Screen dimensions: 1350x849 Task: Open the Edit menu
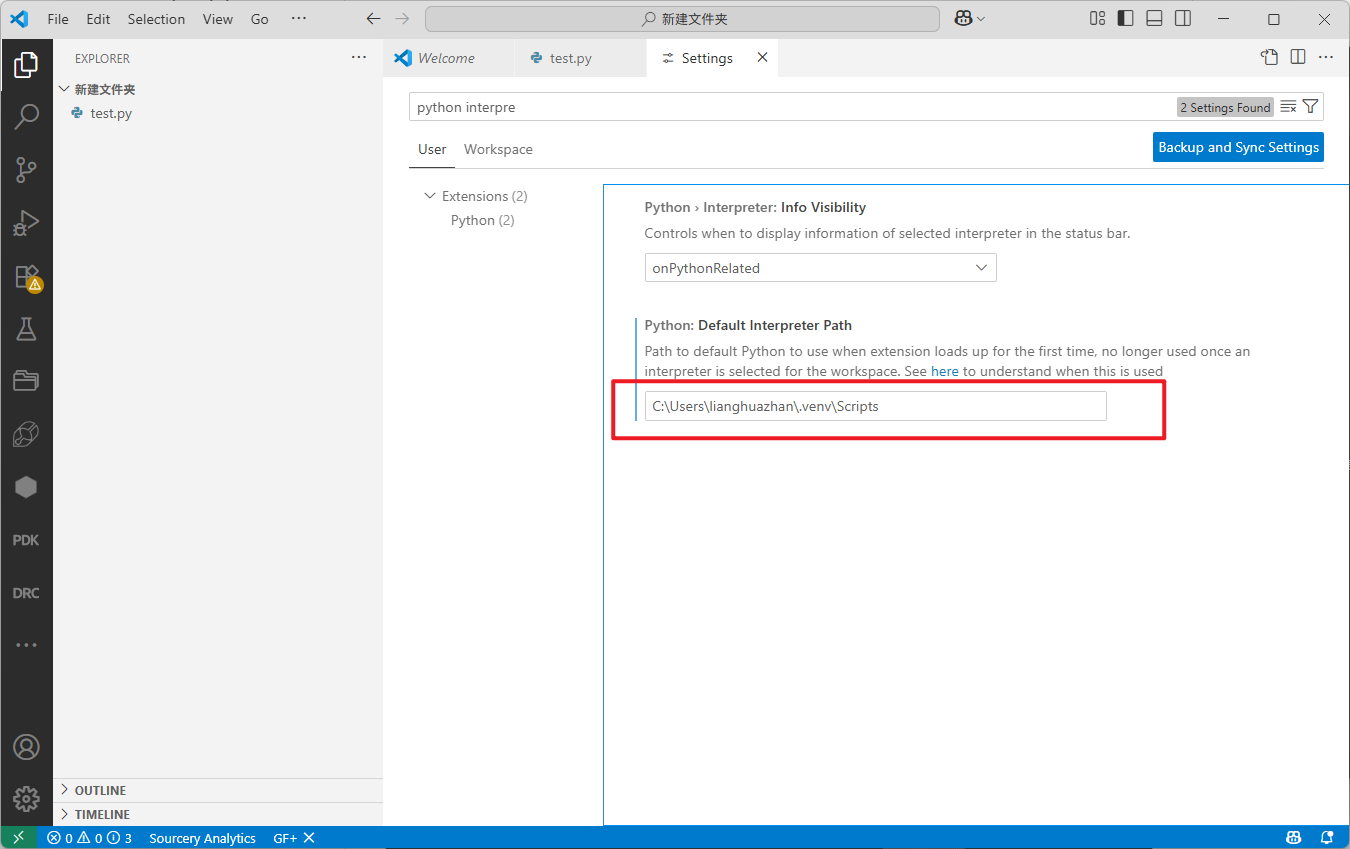coord(98,19)
